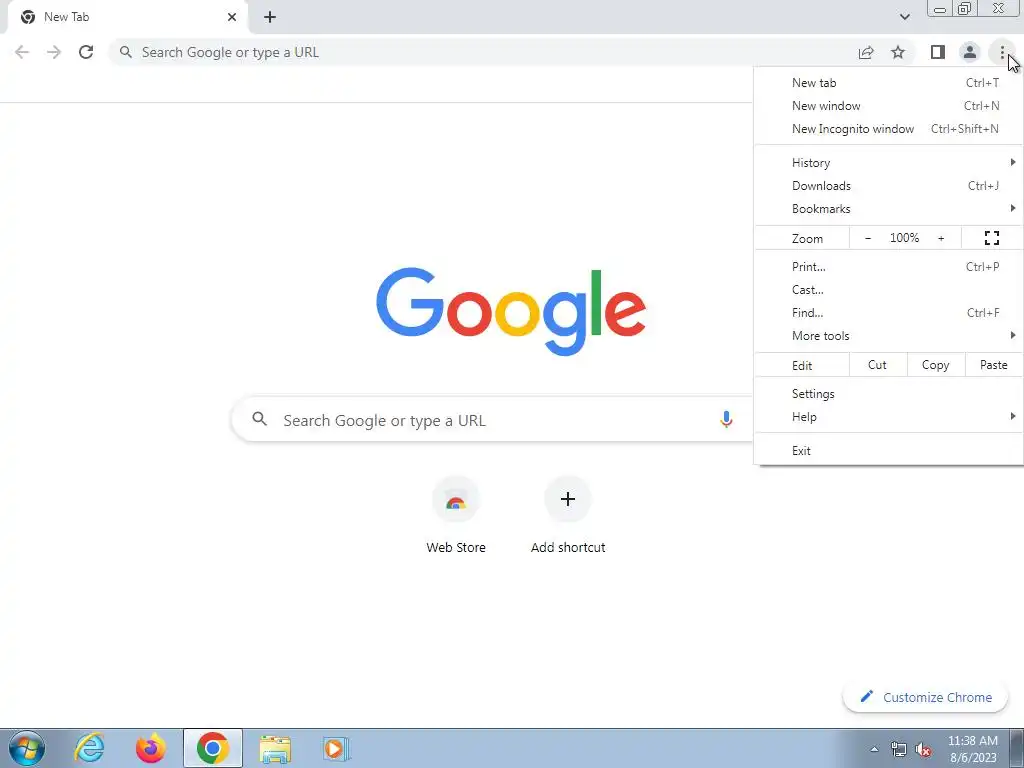Click the Chrome taskbar icon

(x=212, y=748)
